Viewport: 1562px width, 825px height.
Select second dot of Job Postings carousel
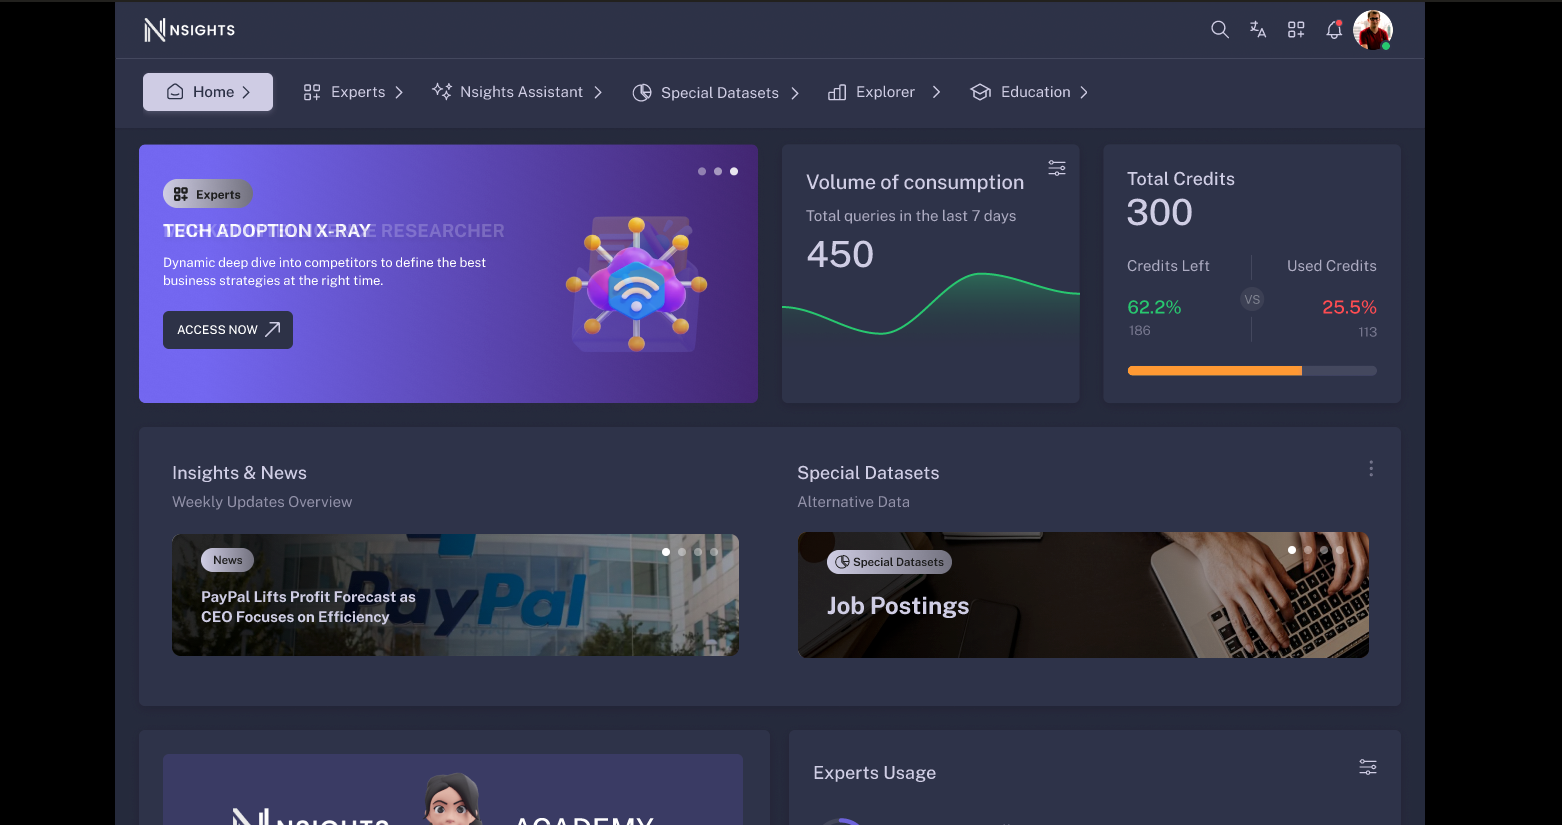pos(1308,550)
